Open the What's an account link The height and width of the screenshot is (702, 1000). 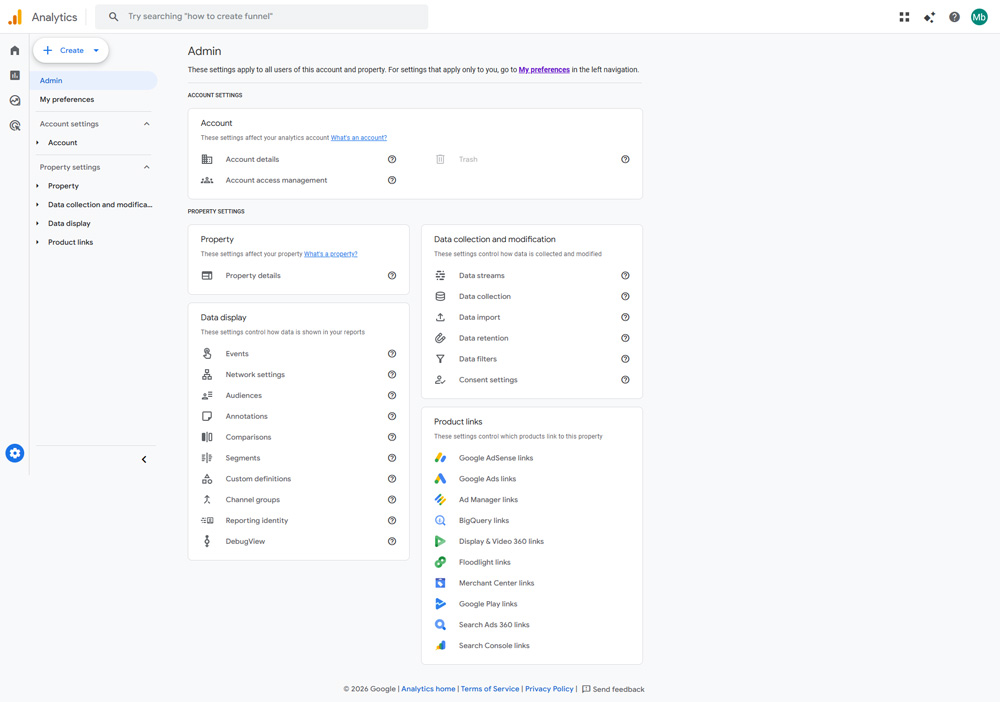358,138
